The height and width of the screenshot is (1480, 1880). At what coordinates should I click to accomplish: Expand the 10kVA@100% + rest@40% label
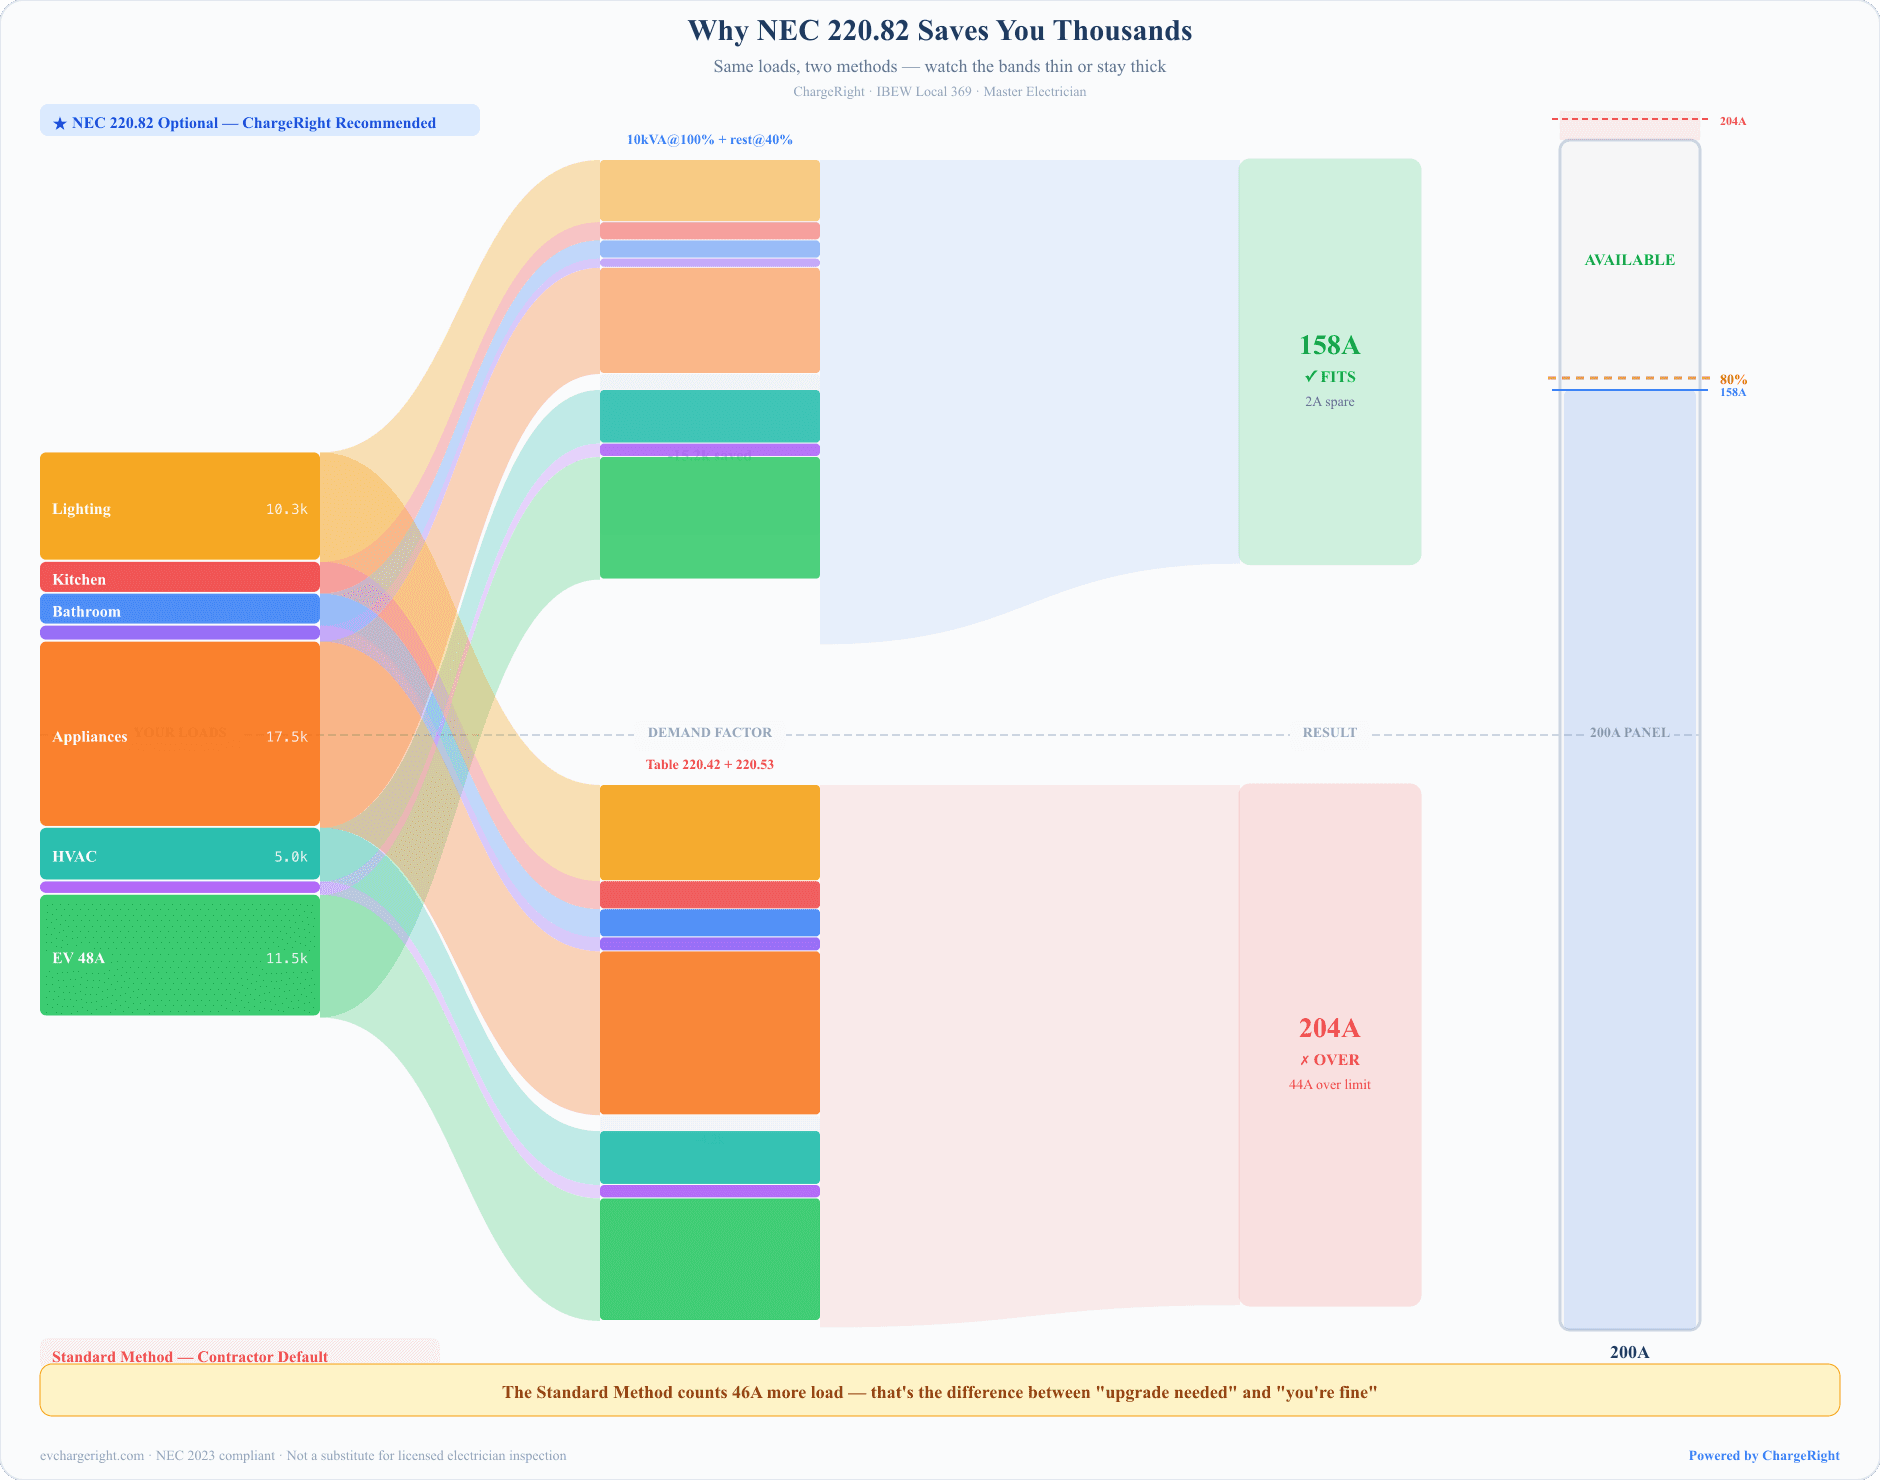pos(709,139)
